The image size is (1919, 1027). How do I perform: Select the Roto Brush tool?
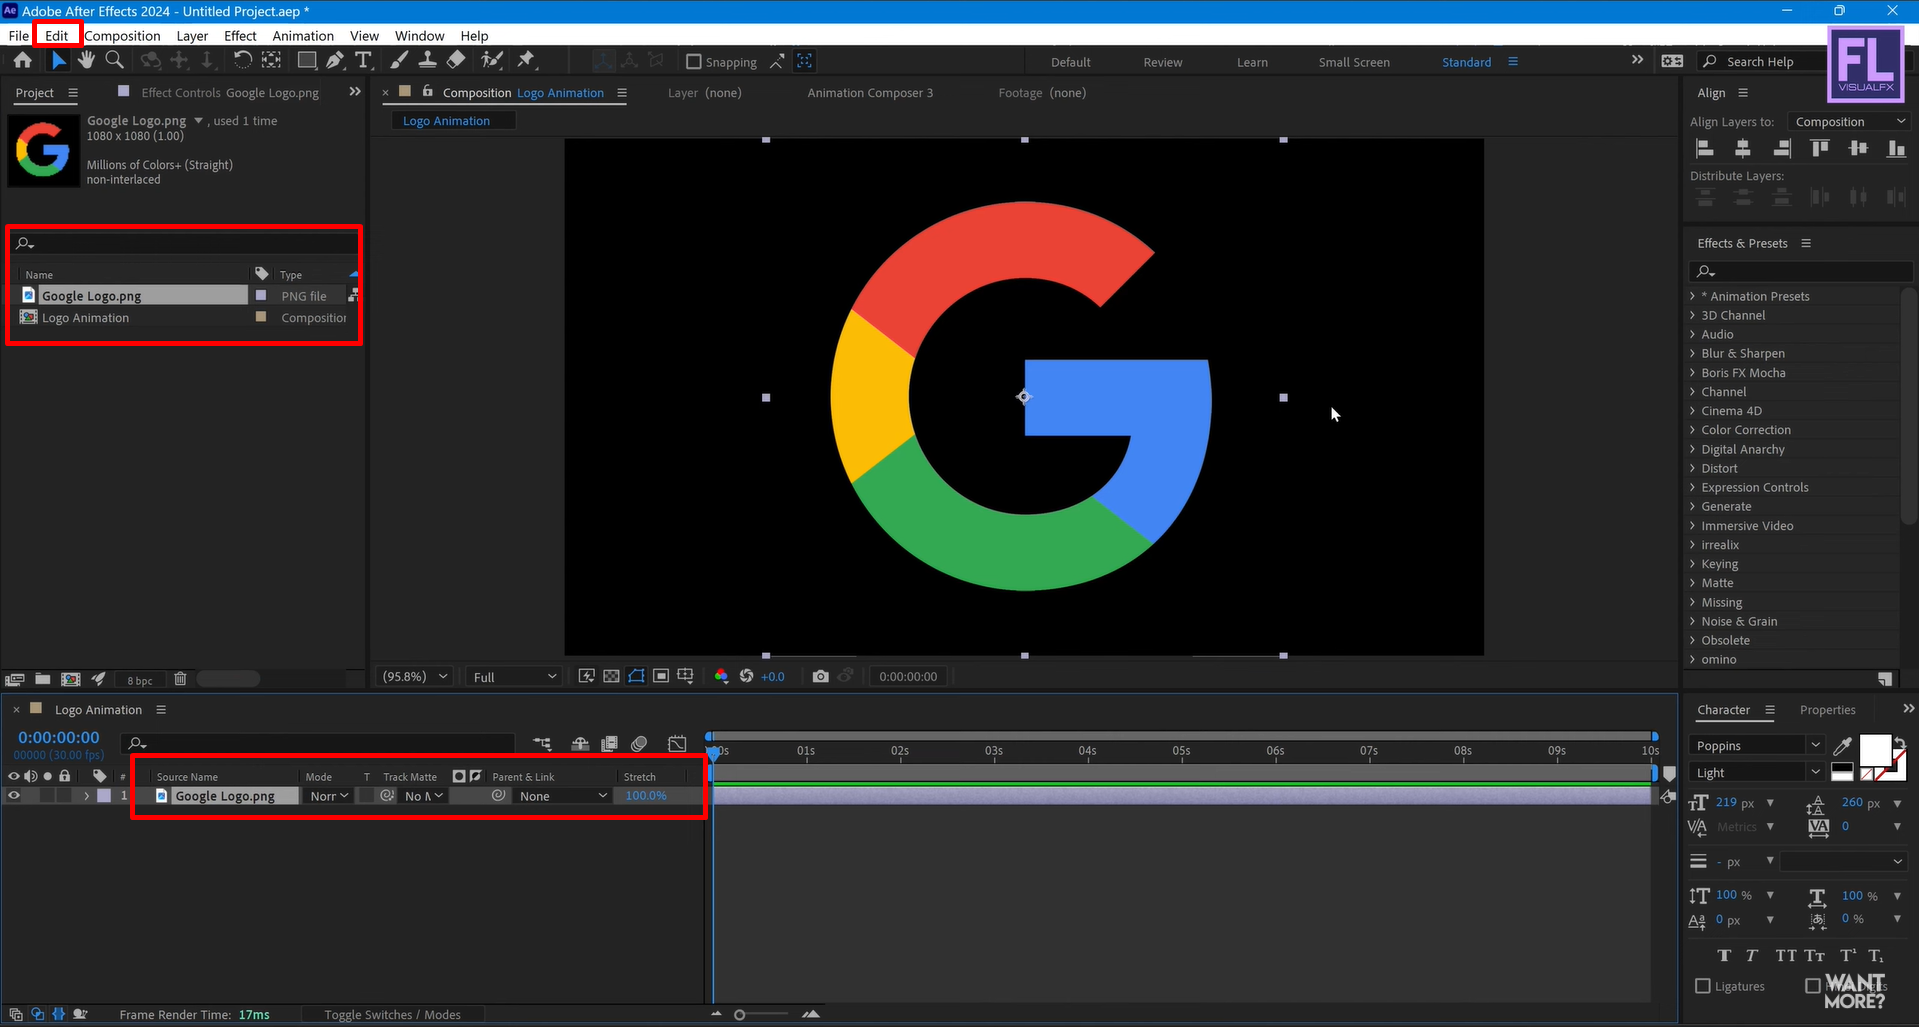(491, 61)
